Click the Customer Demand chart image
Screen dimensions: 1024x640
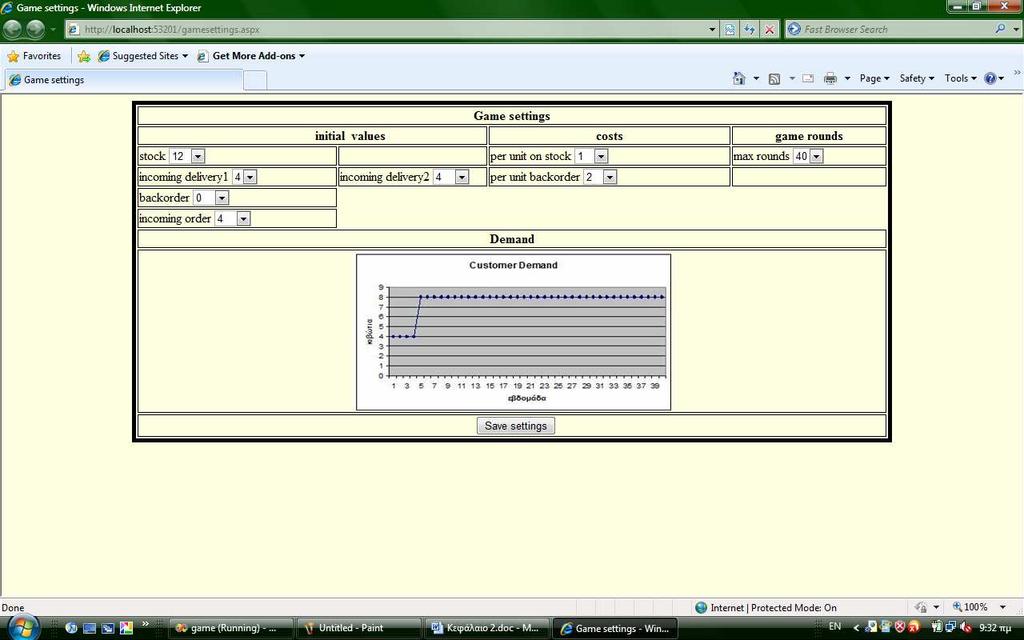click(x=513, y=332)
